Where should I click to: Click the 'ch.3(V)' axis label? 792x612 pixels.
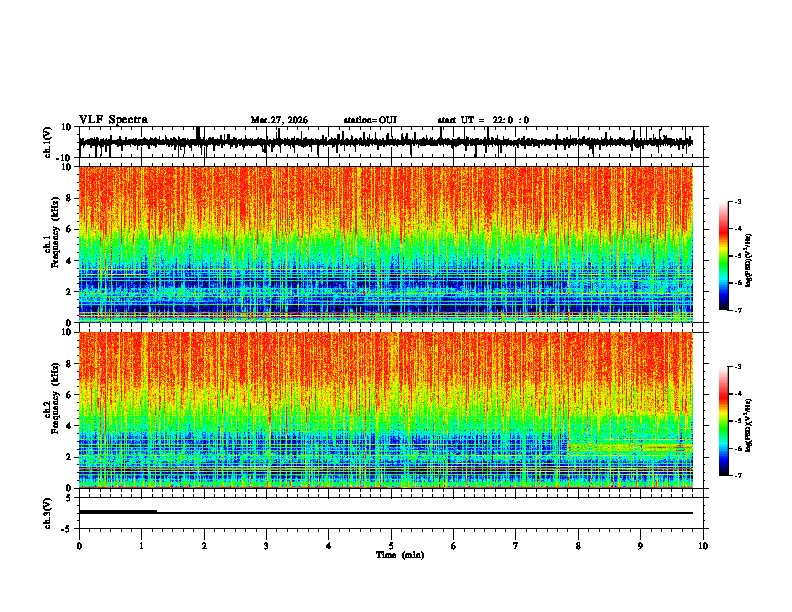tap(48, 514)
